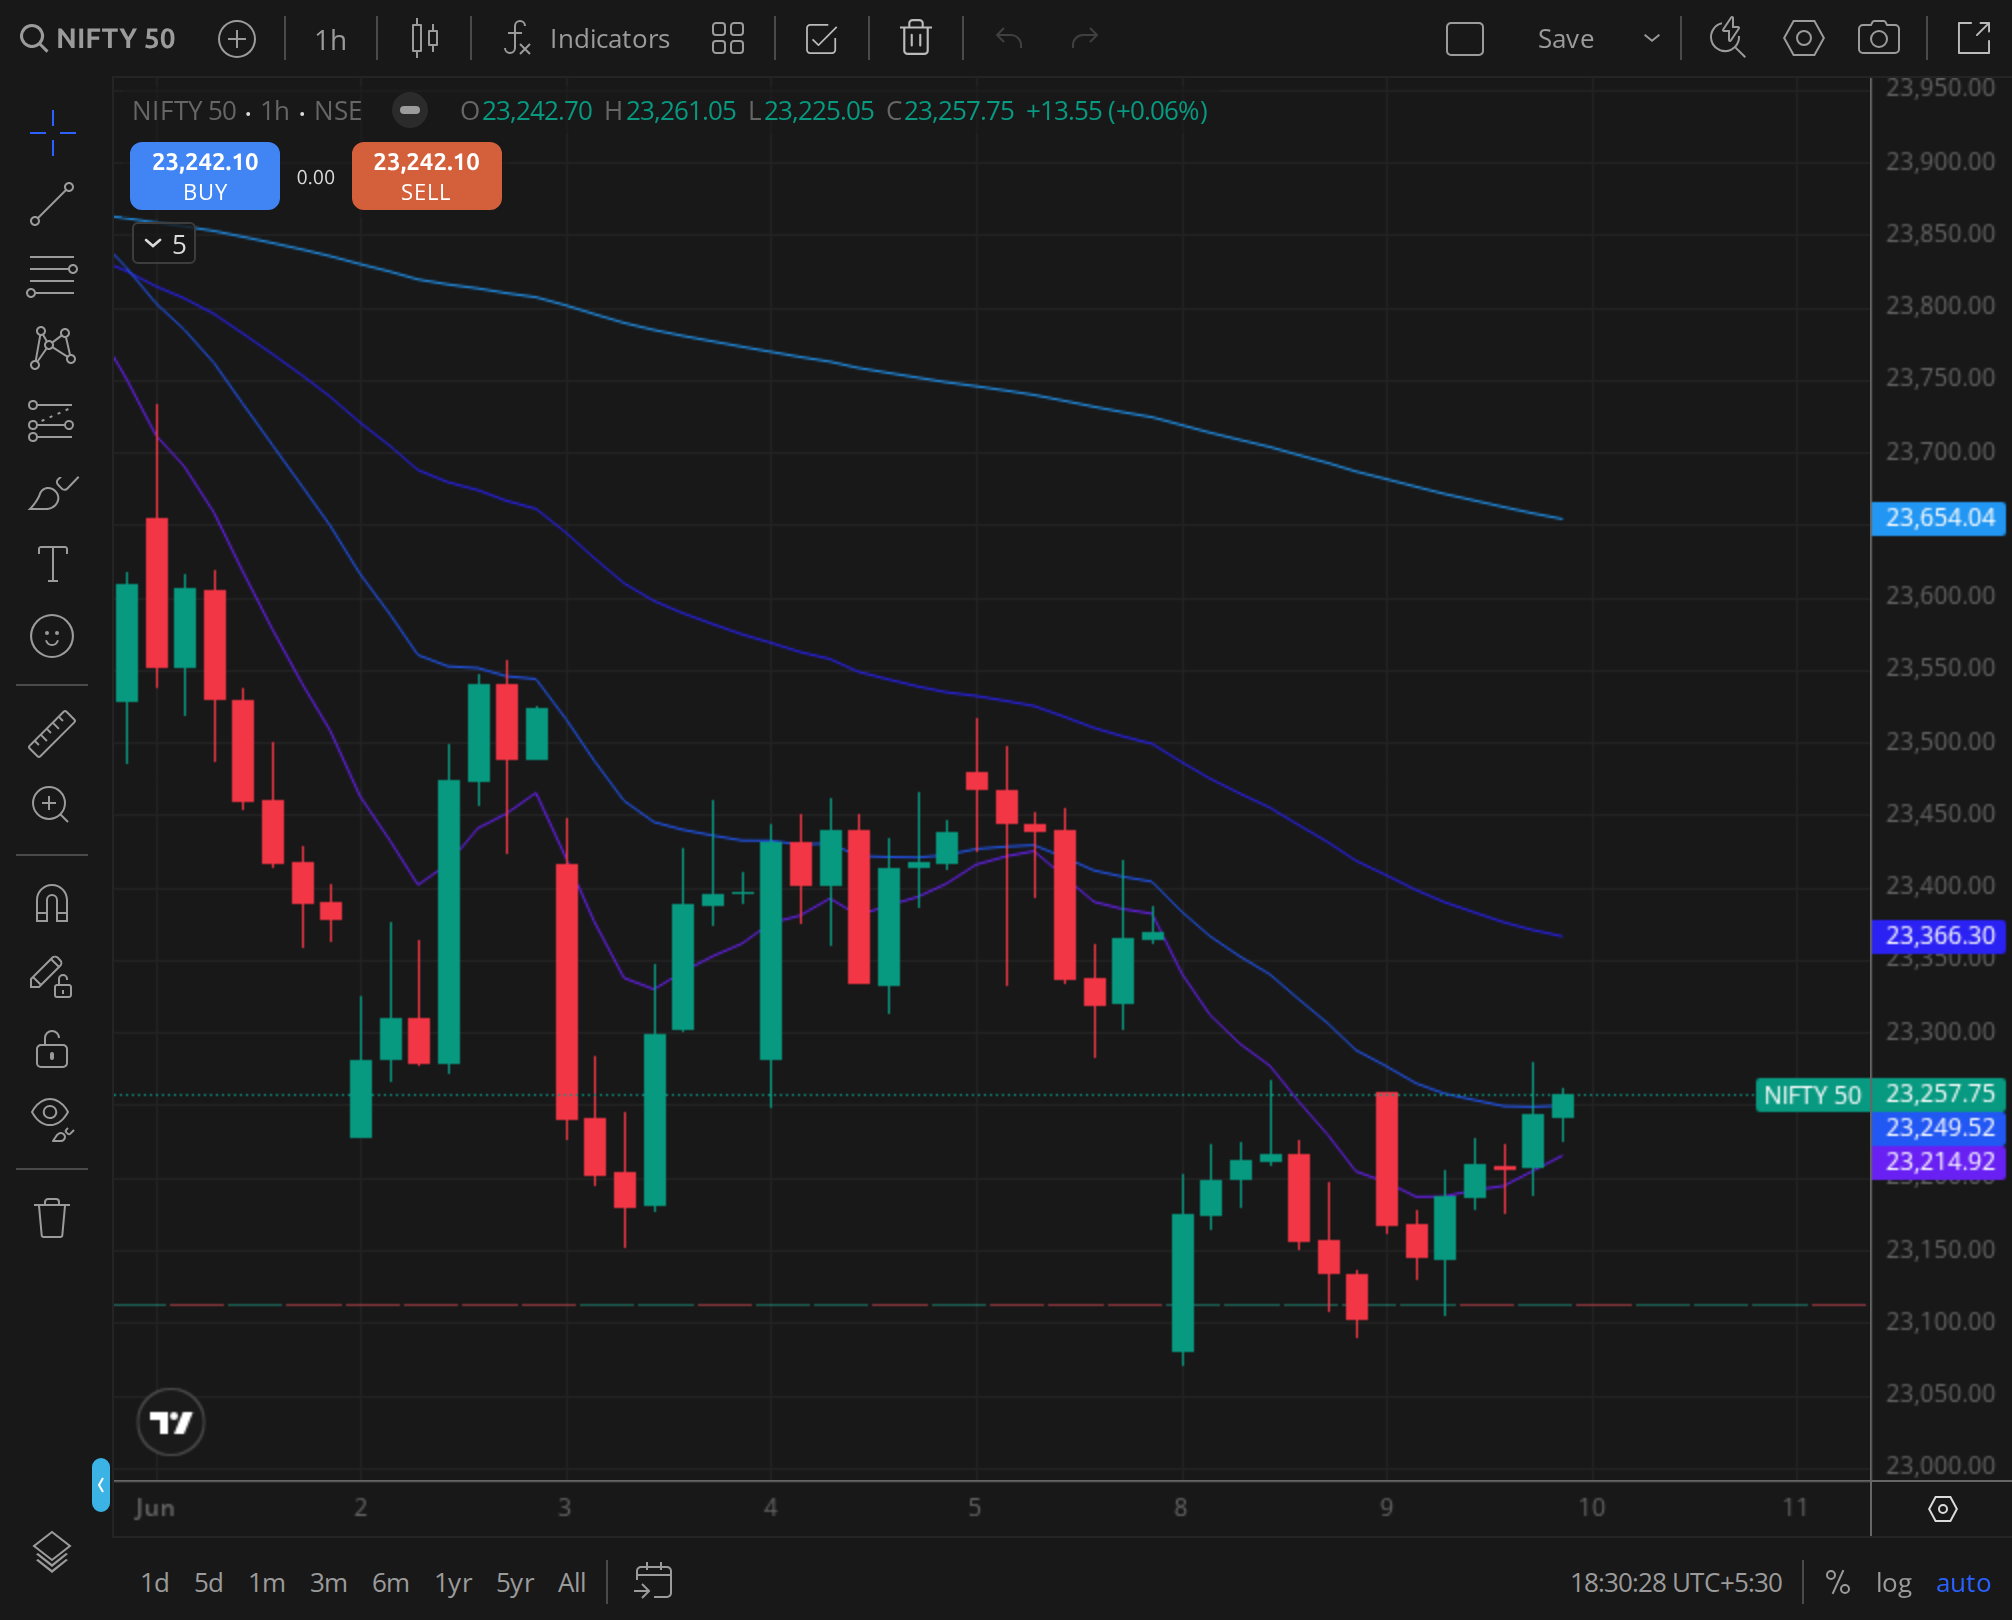2012x1620 pixels.
Task: Open the go to date calendar
Action: [653, 1581]
